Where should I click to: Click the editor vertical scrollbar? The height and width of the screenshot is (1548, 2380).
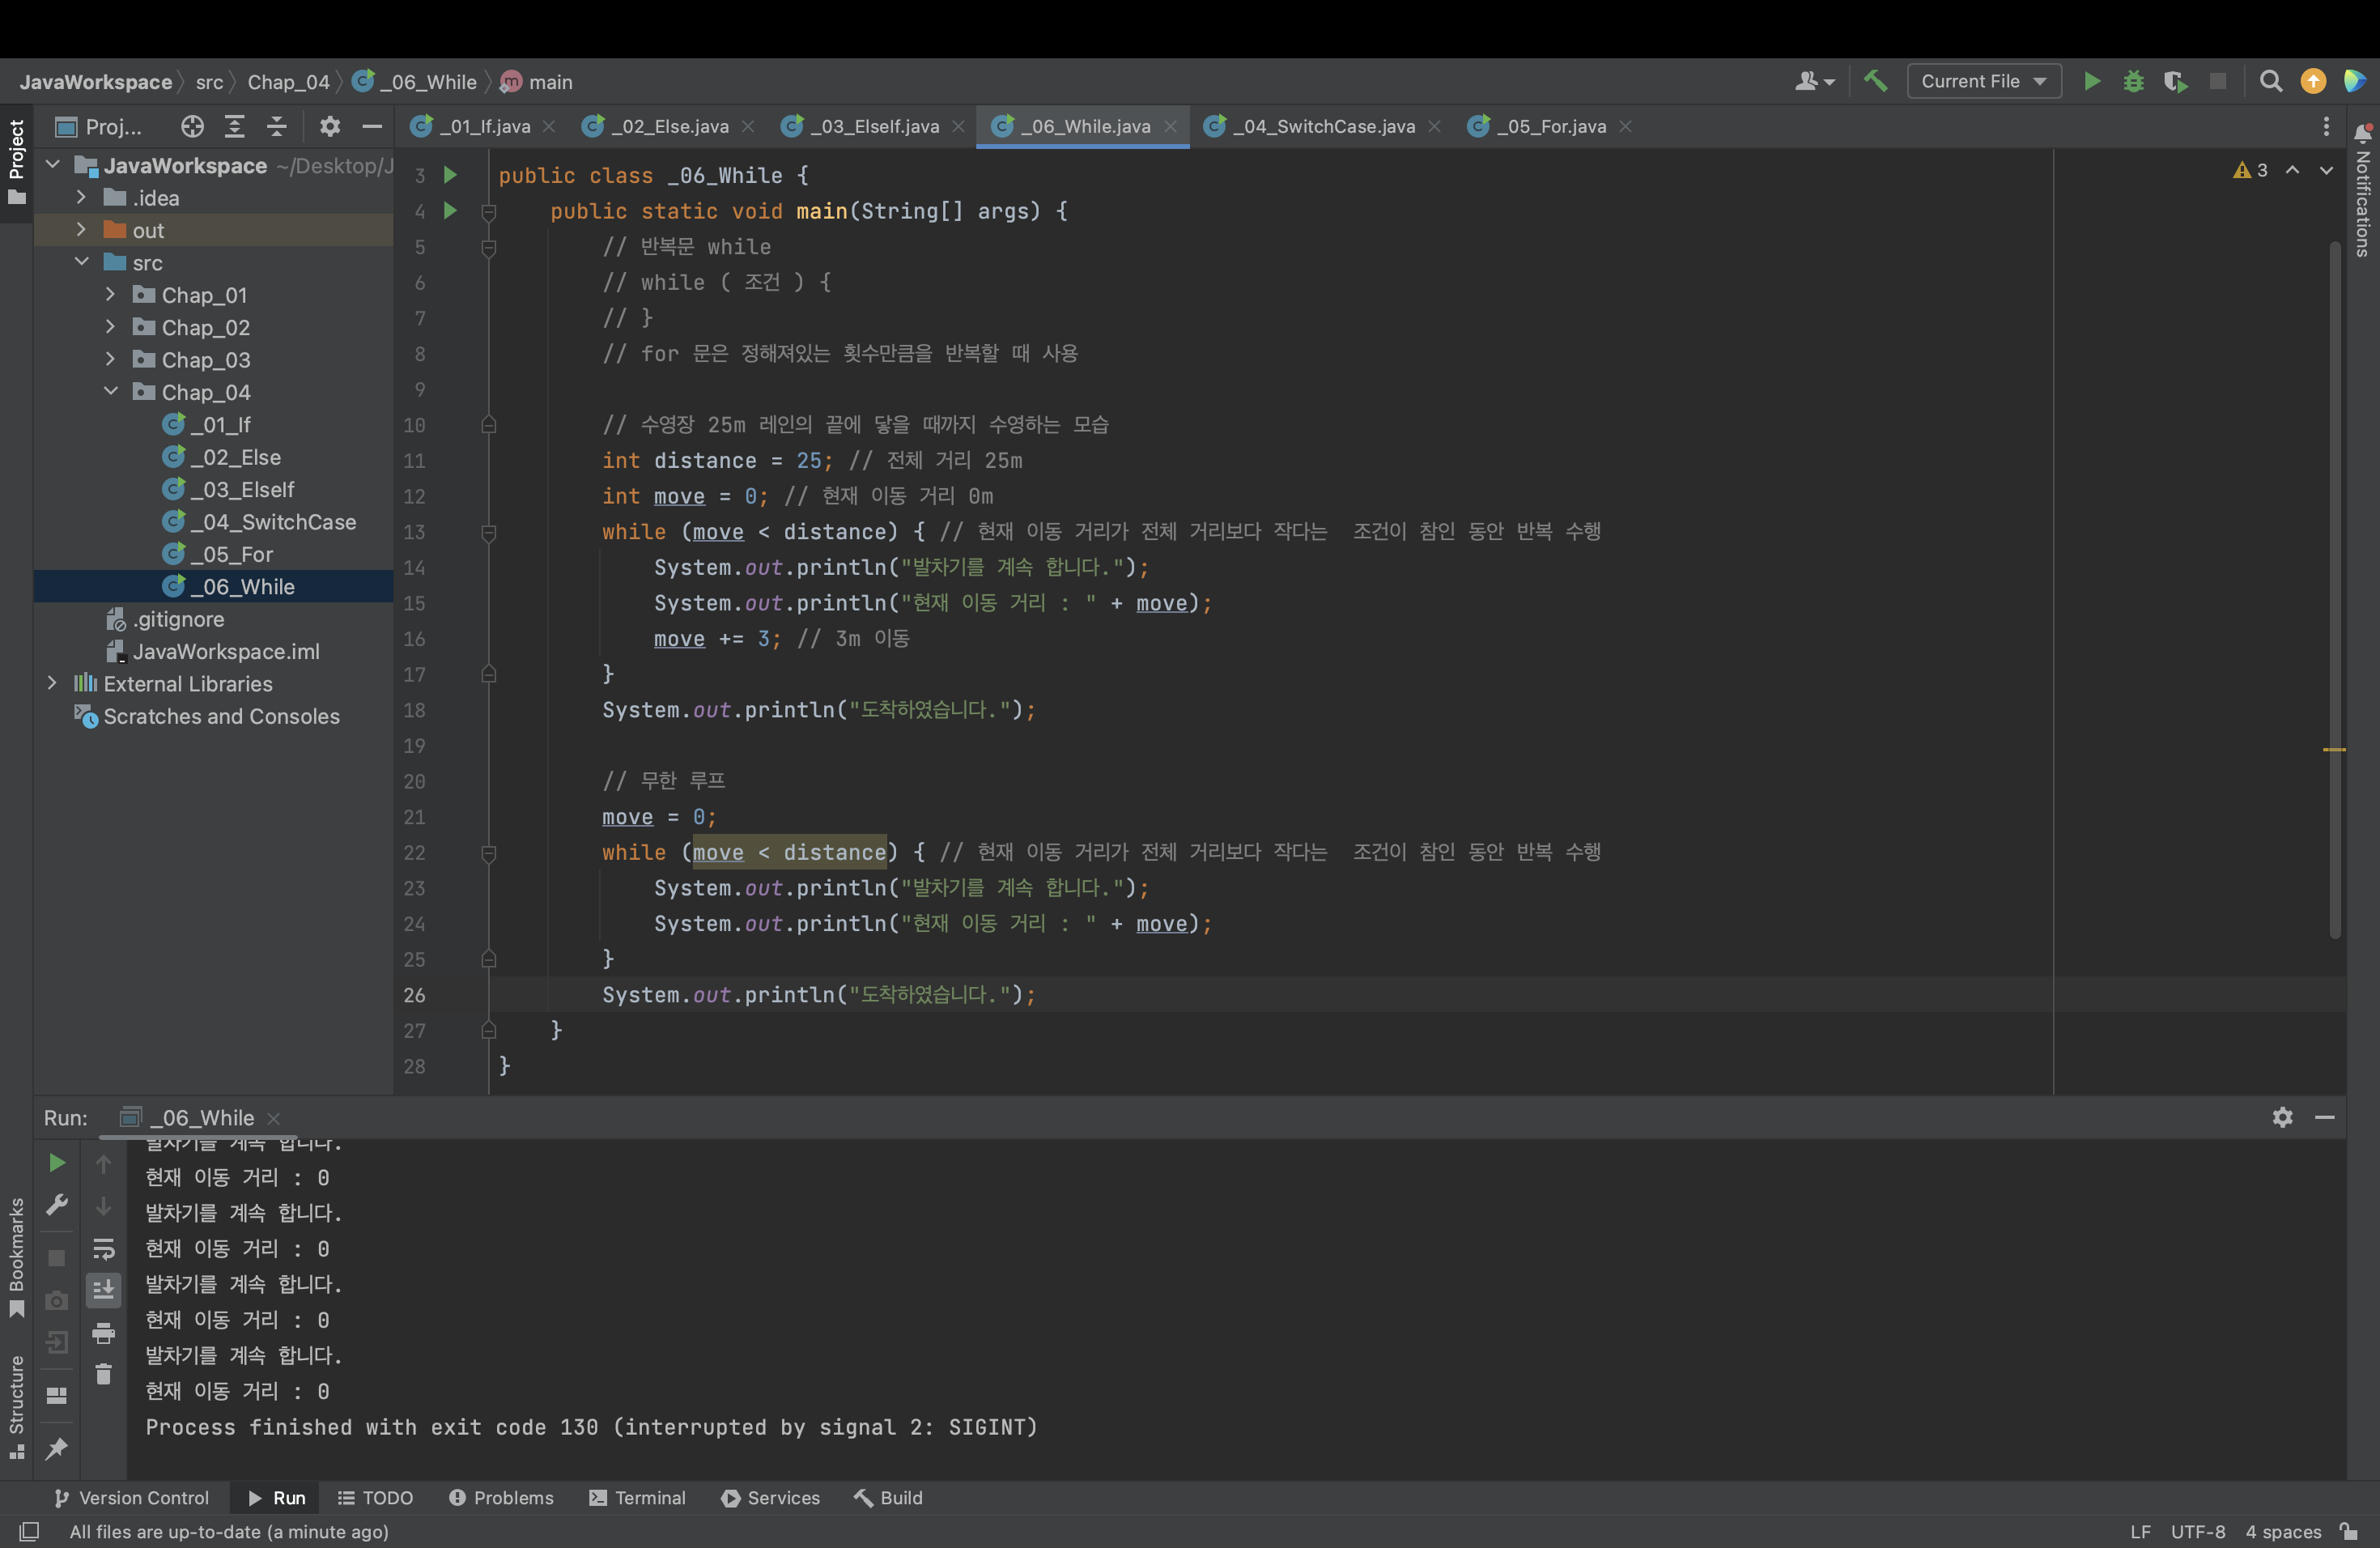tap(2335, 590)
